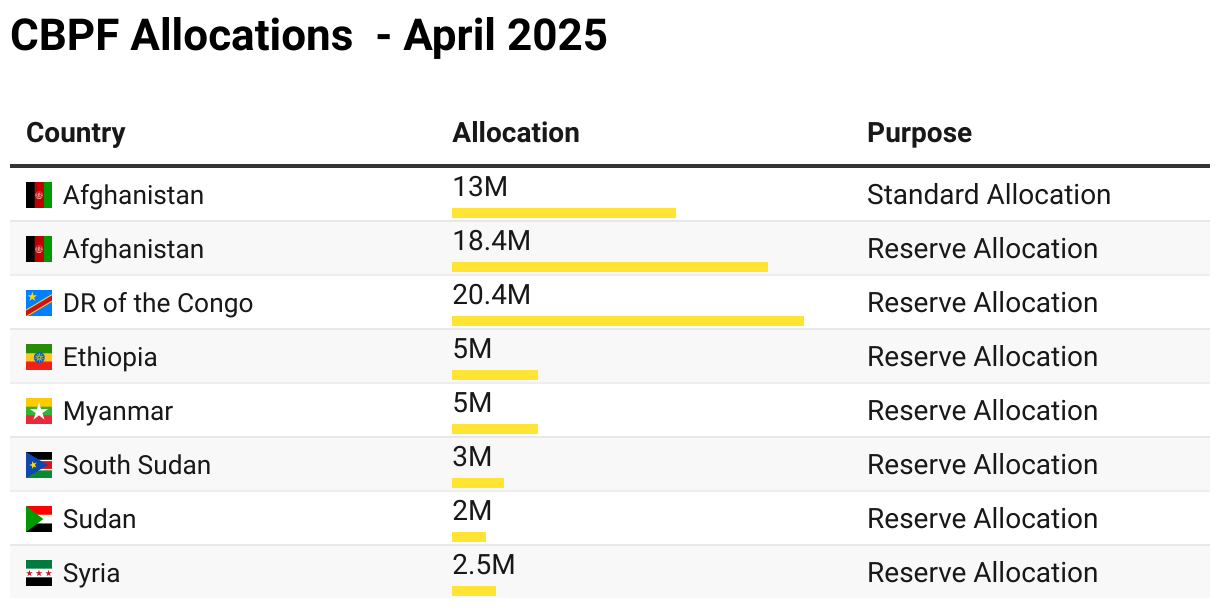Click the Standard Allocation purpose text

click(x=988, y=195)
